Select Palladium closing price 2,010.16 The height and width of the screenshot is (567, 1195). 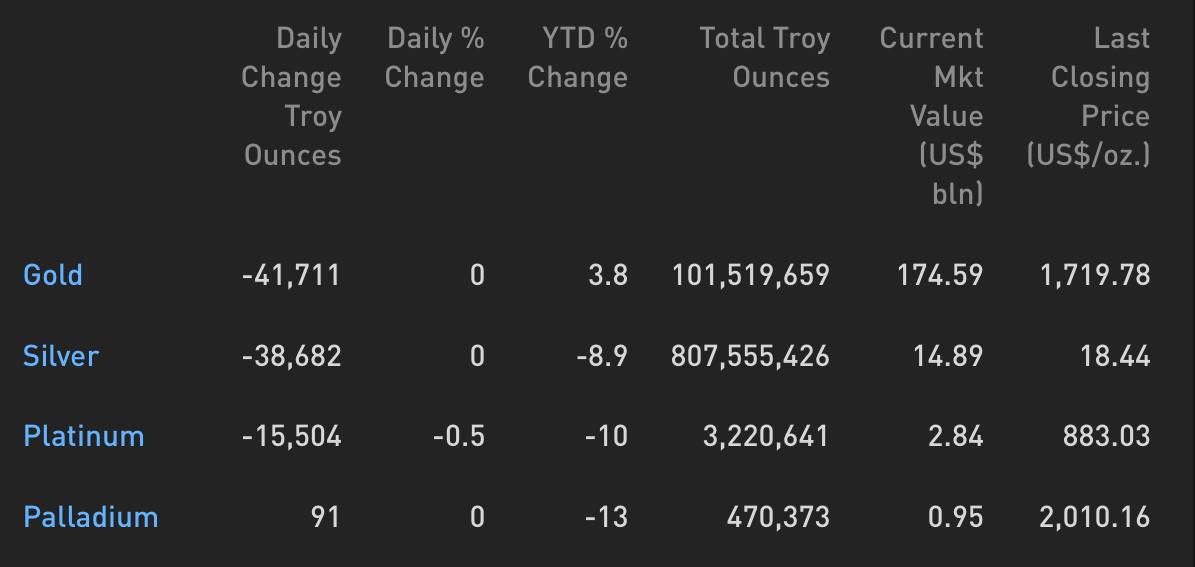point(1094,517)
